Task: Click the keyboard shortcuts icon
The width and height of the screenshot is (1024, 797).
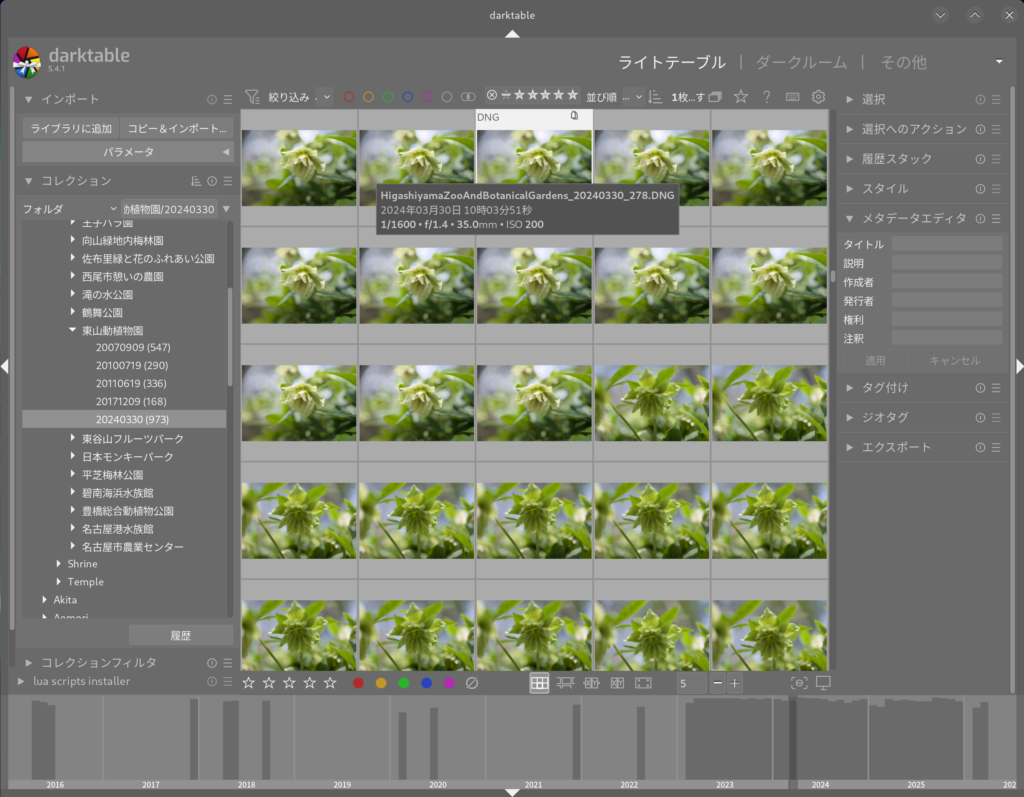Action: pos(793,97)
